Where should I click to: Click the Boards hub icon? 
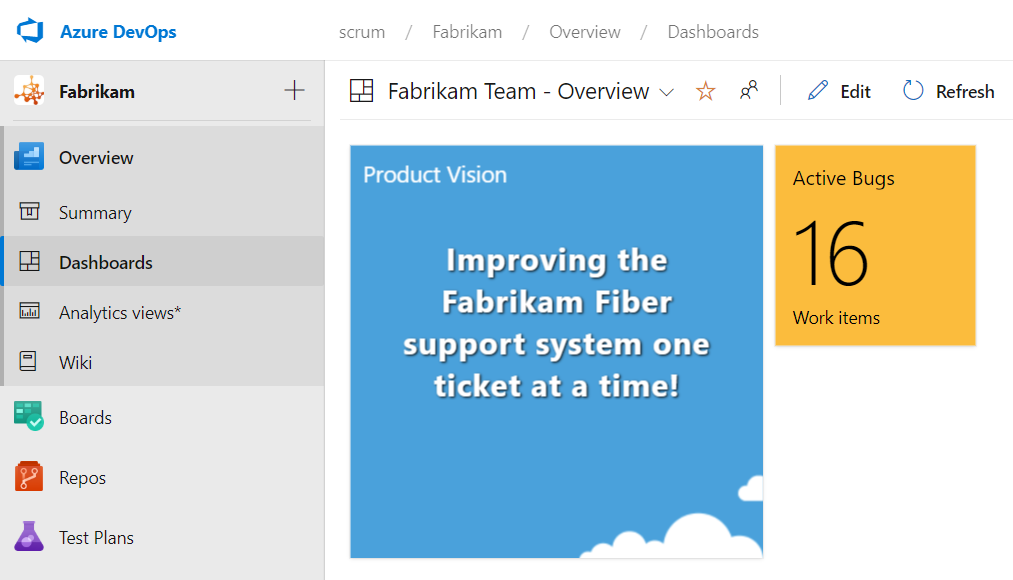click(29, 417)
